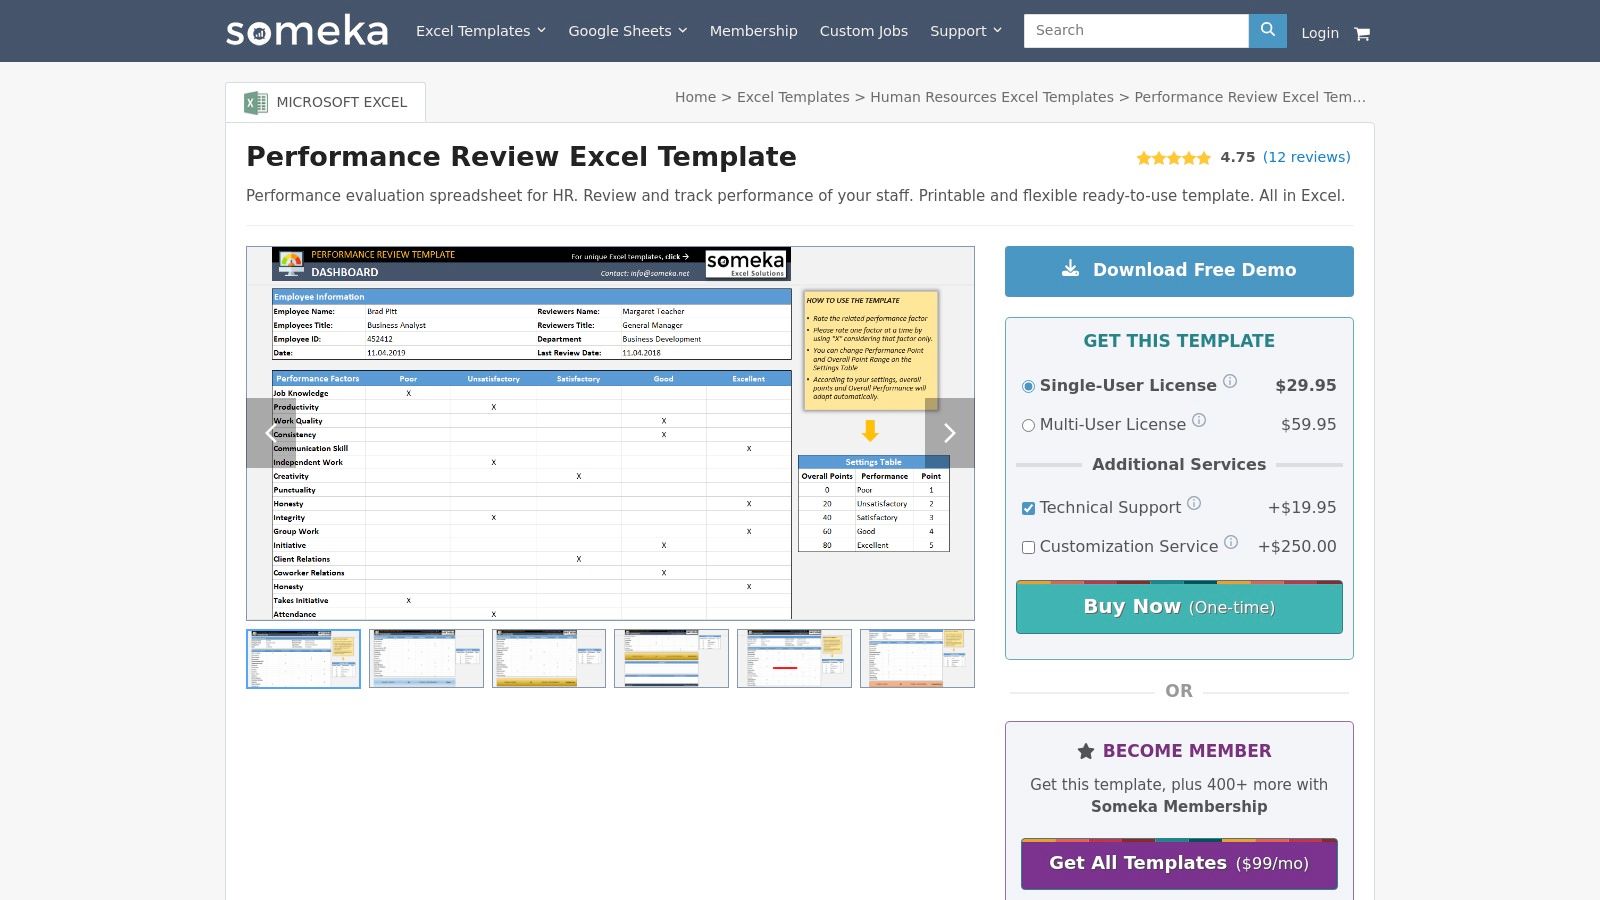1600x900 pixels.
Task: Click the Microsoft Excel badge icon
Action: pos(255,101)
